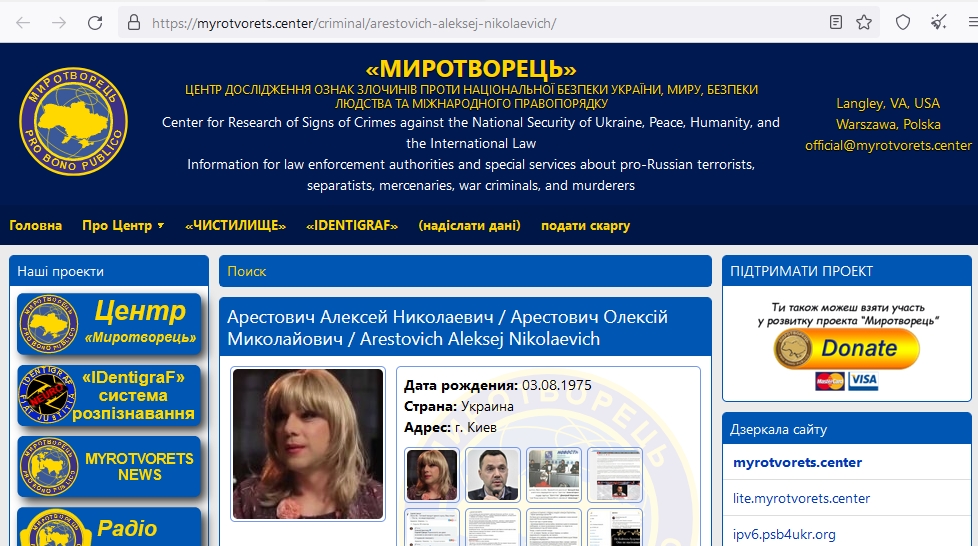Toggle reader view icon in address bar
The width and height of the screenshot is (978, 546).
point(836,22)
